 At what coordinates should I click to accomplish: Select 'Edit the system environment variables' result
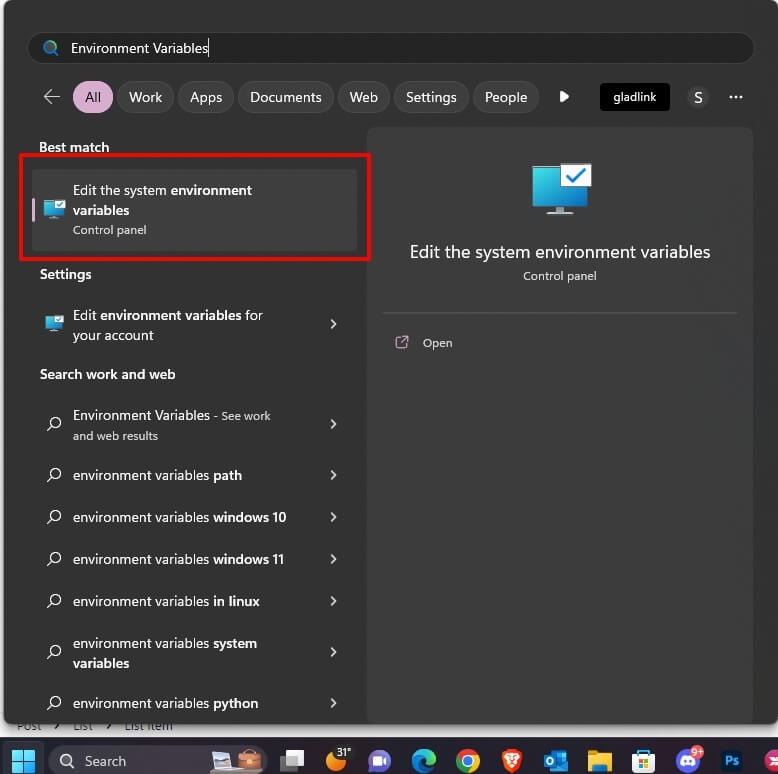click(x=194, y=209)
